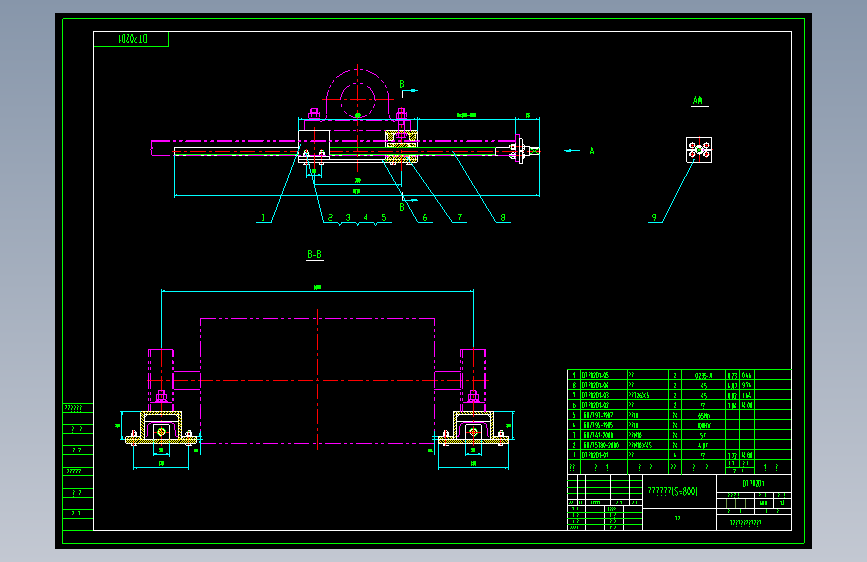
Task: Click the "65Mn" material cell
Action: (703, 415)
